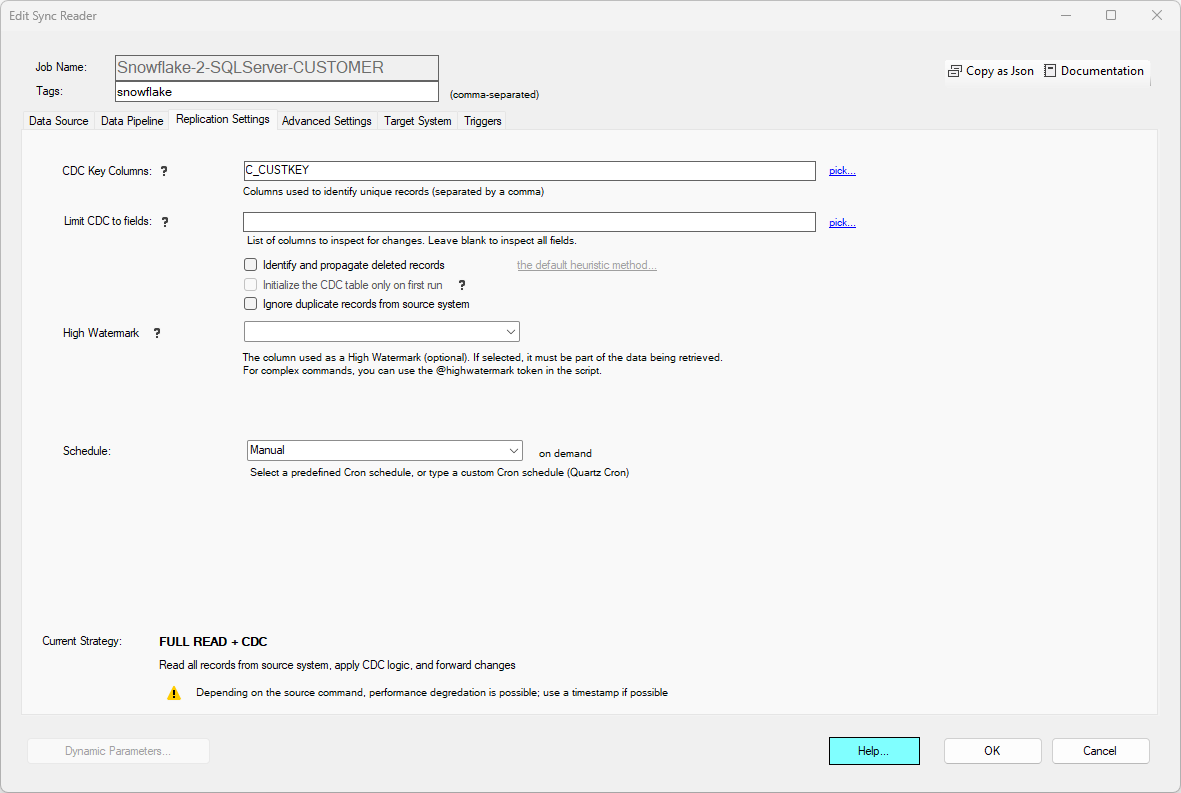1181x793 pixels.
Task: Click 'Read all records from source system' text
Action: click(x=337, y=665)
